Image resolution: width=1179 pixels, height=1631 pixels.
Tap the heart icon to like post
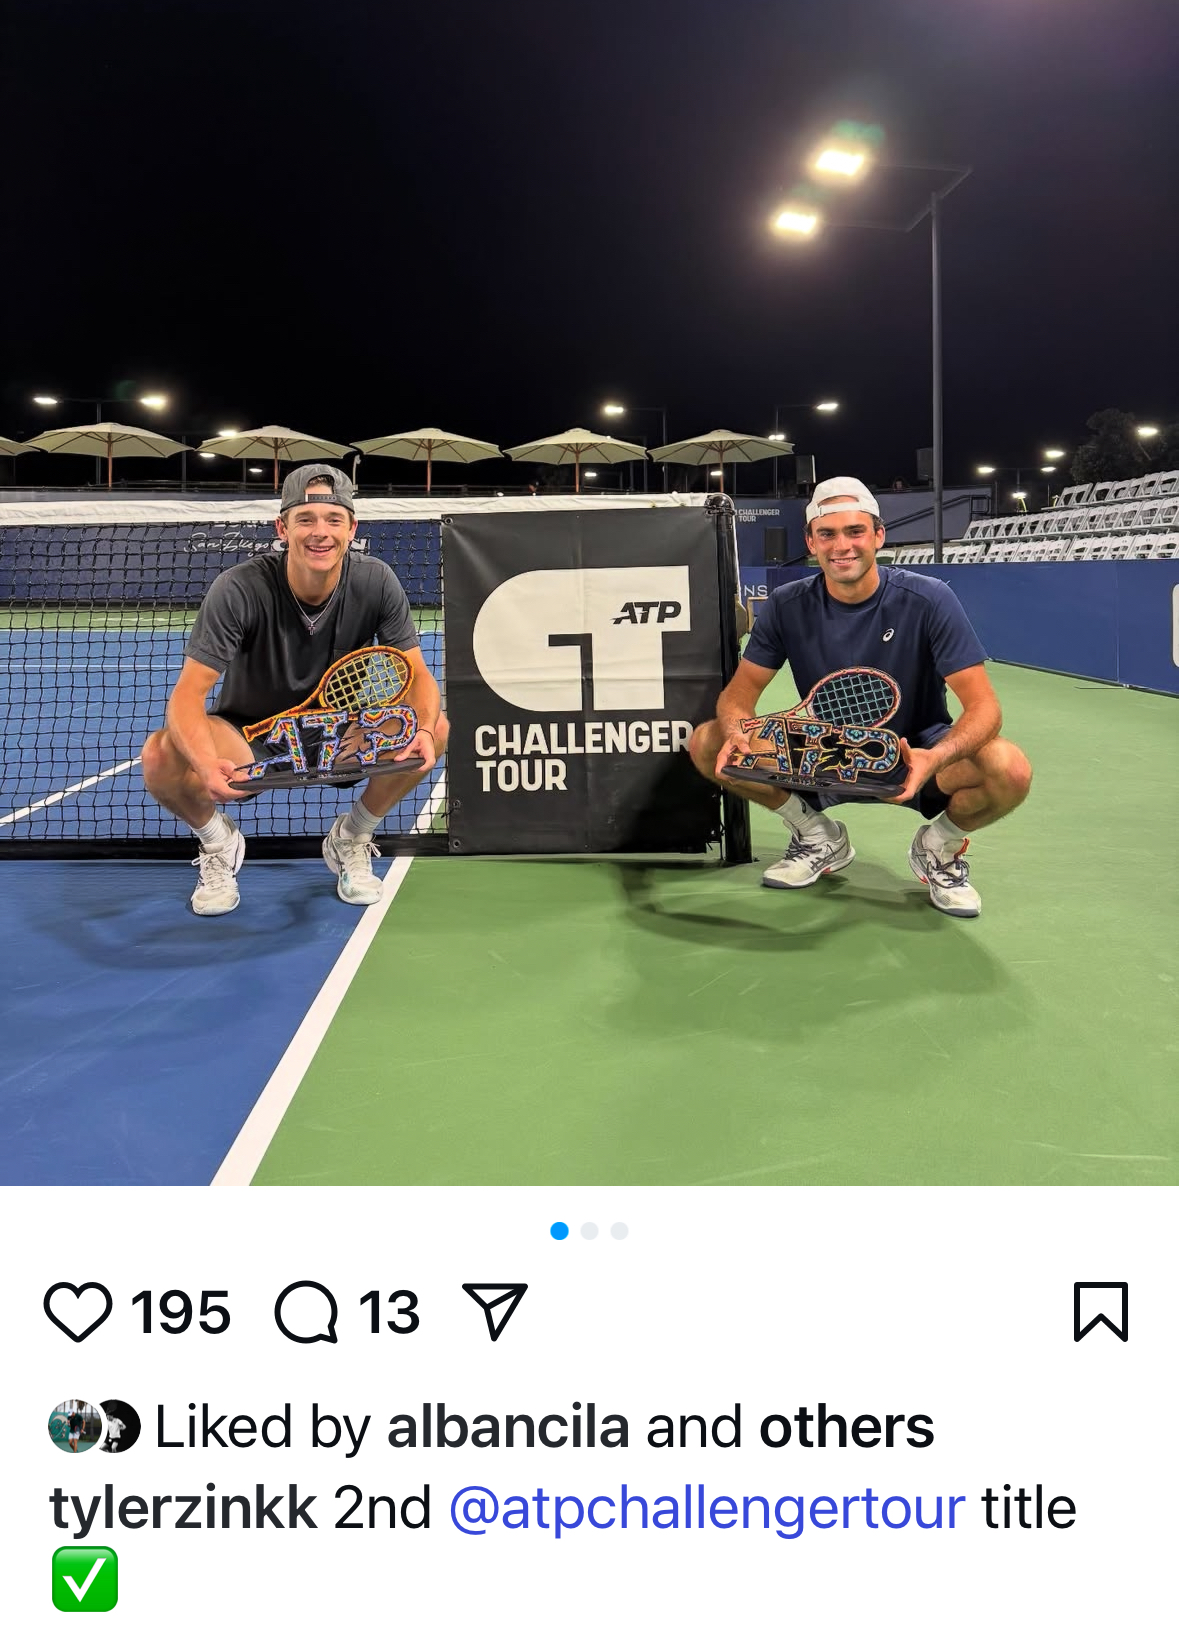click(x=78, y=1312)
